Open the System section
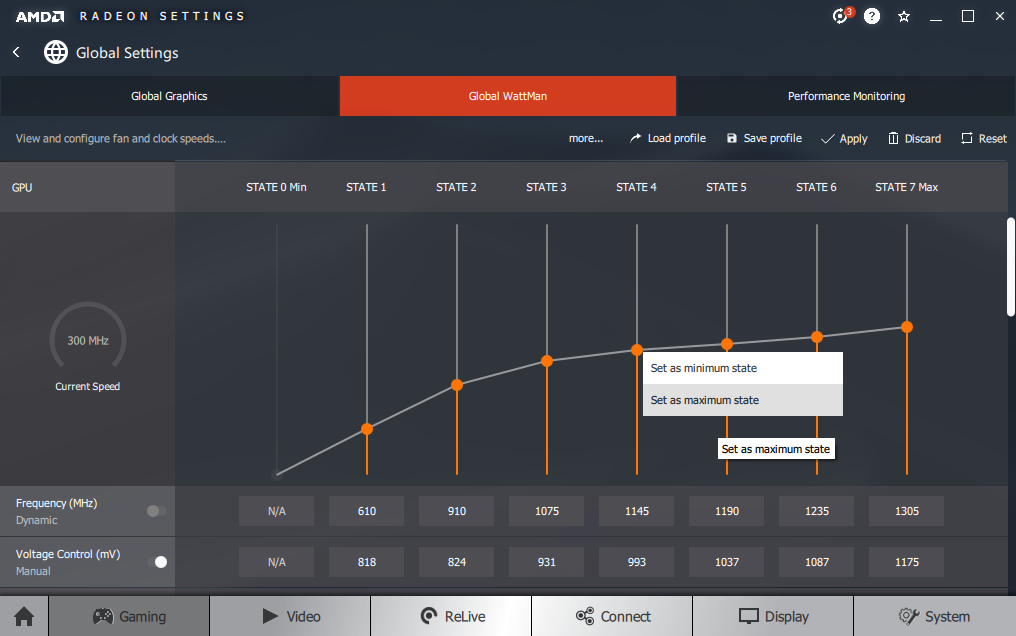The height and width of the screenshot is (636, 1016). 934,616
